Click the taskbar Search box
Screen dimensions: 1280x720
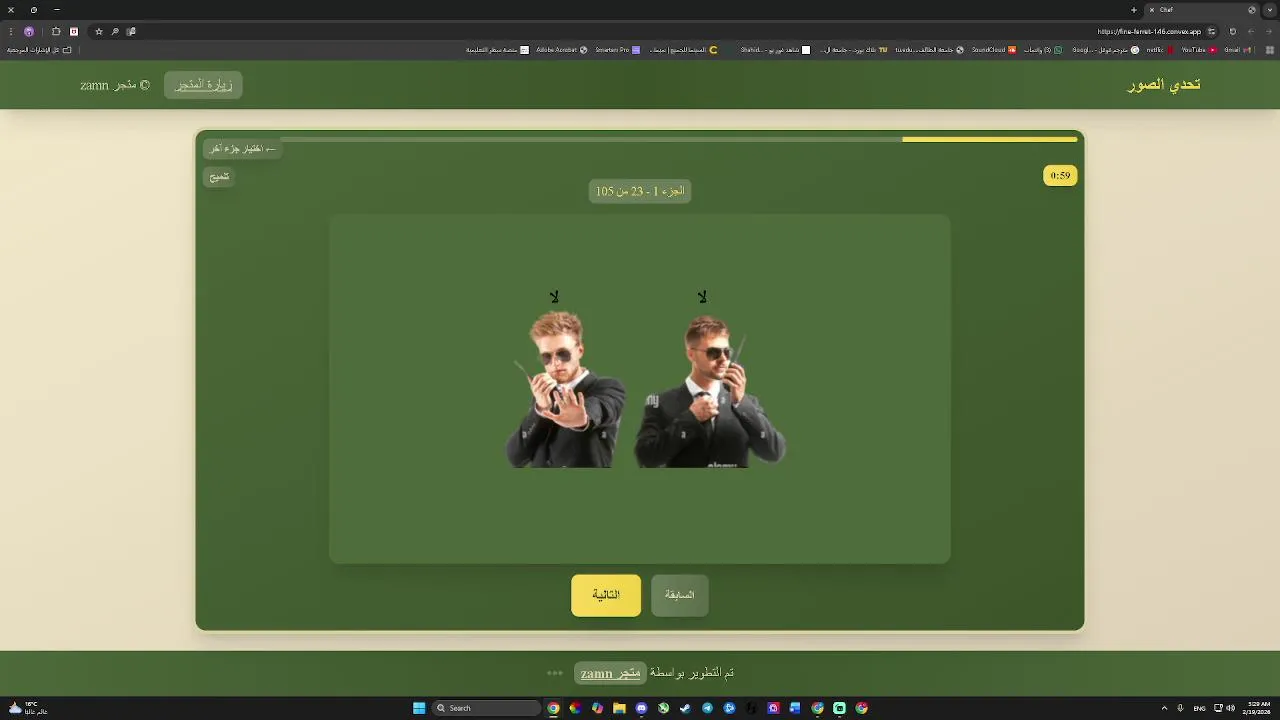(487, 708)
